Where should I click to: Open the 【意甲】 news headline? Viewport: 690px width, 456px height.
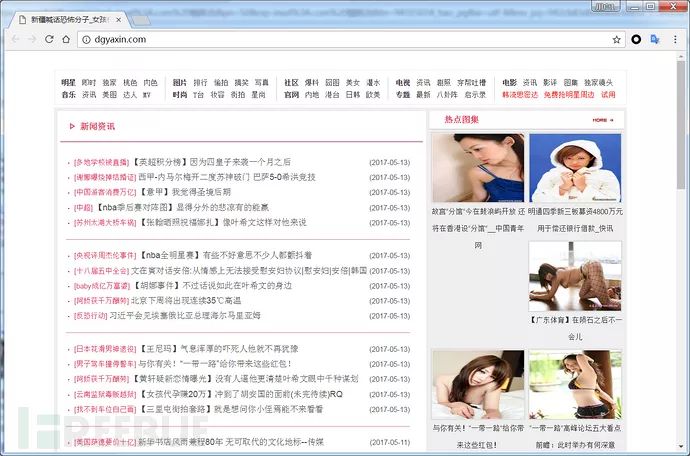[x=185, y=192]
